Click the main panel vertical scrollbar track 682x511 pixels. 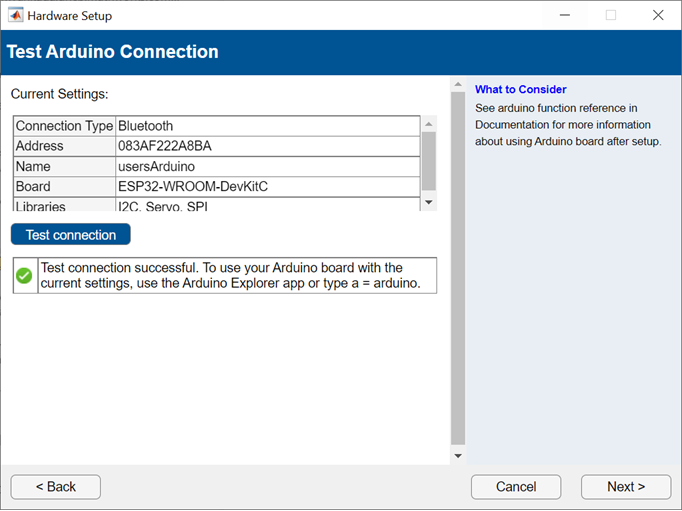[x=458, y=270]
